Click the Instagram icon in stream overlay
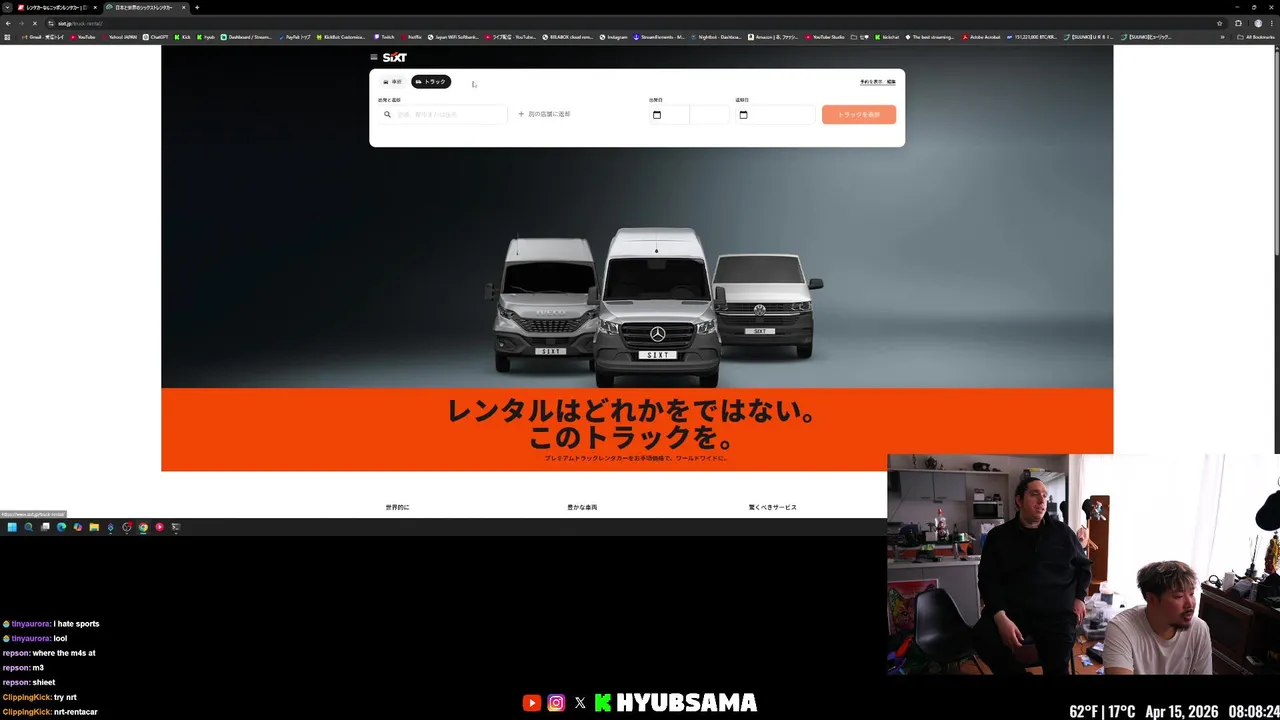The image size is (1280, 720). pos(556,703)
